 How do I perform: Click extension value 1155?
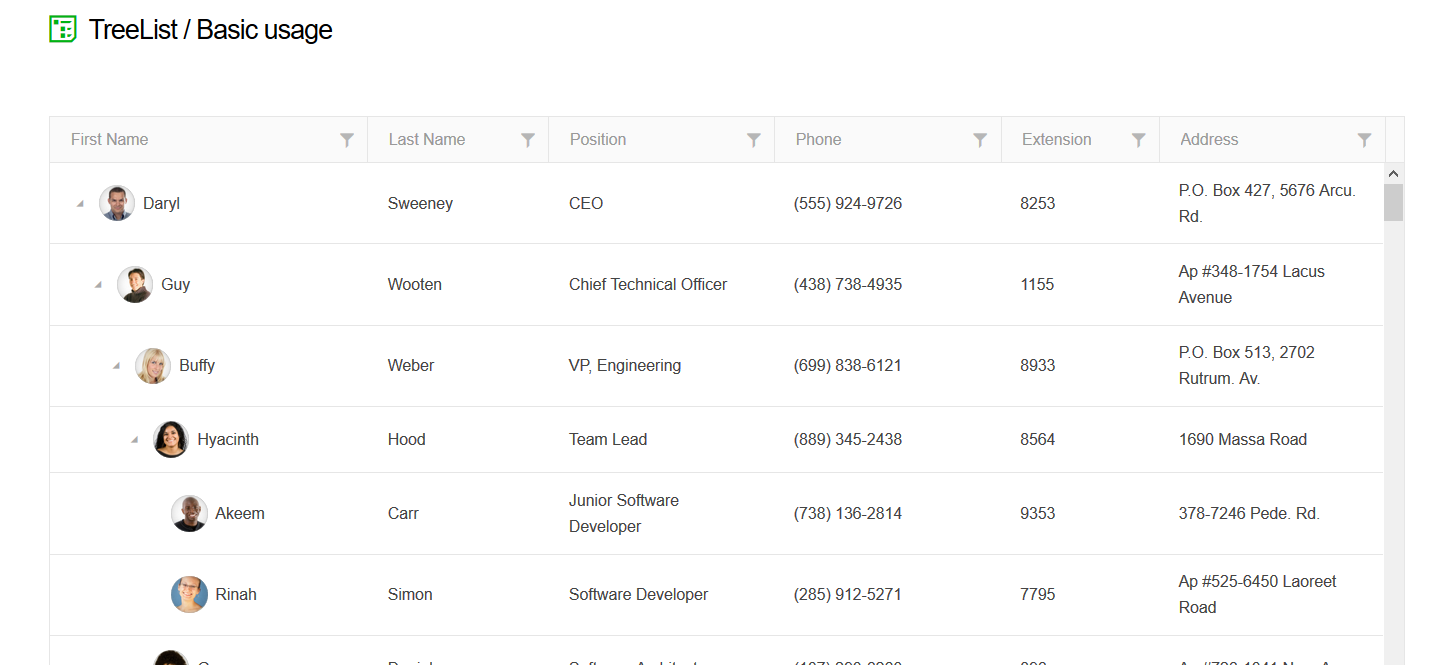coord(1037,284)
